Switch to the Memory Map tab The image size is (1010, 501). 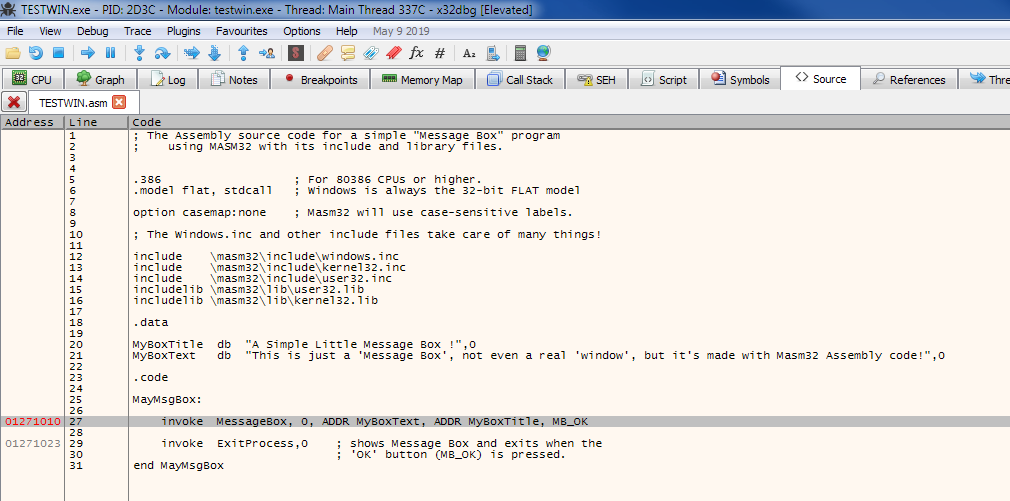(x=422, y=79)
